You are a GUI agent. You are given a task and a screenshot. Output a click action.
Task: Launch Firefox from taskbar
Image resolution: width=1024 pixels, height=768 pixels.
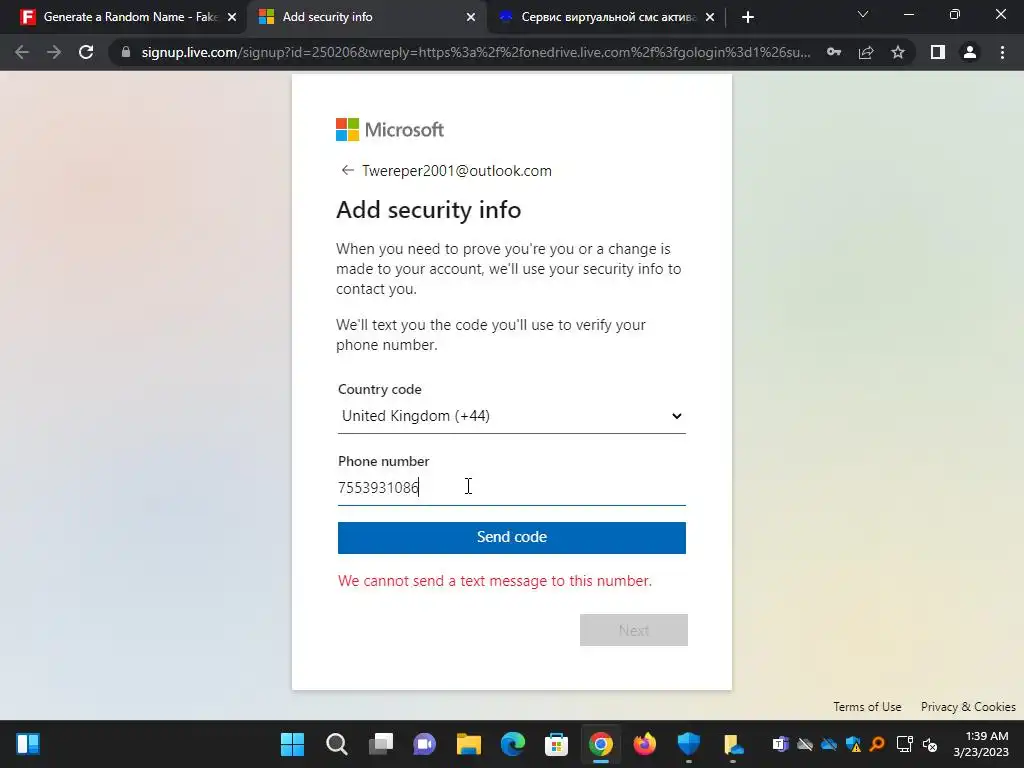[645, 744]
